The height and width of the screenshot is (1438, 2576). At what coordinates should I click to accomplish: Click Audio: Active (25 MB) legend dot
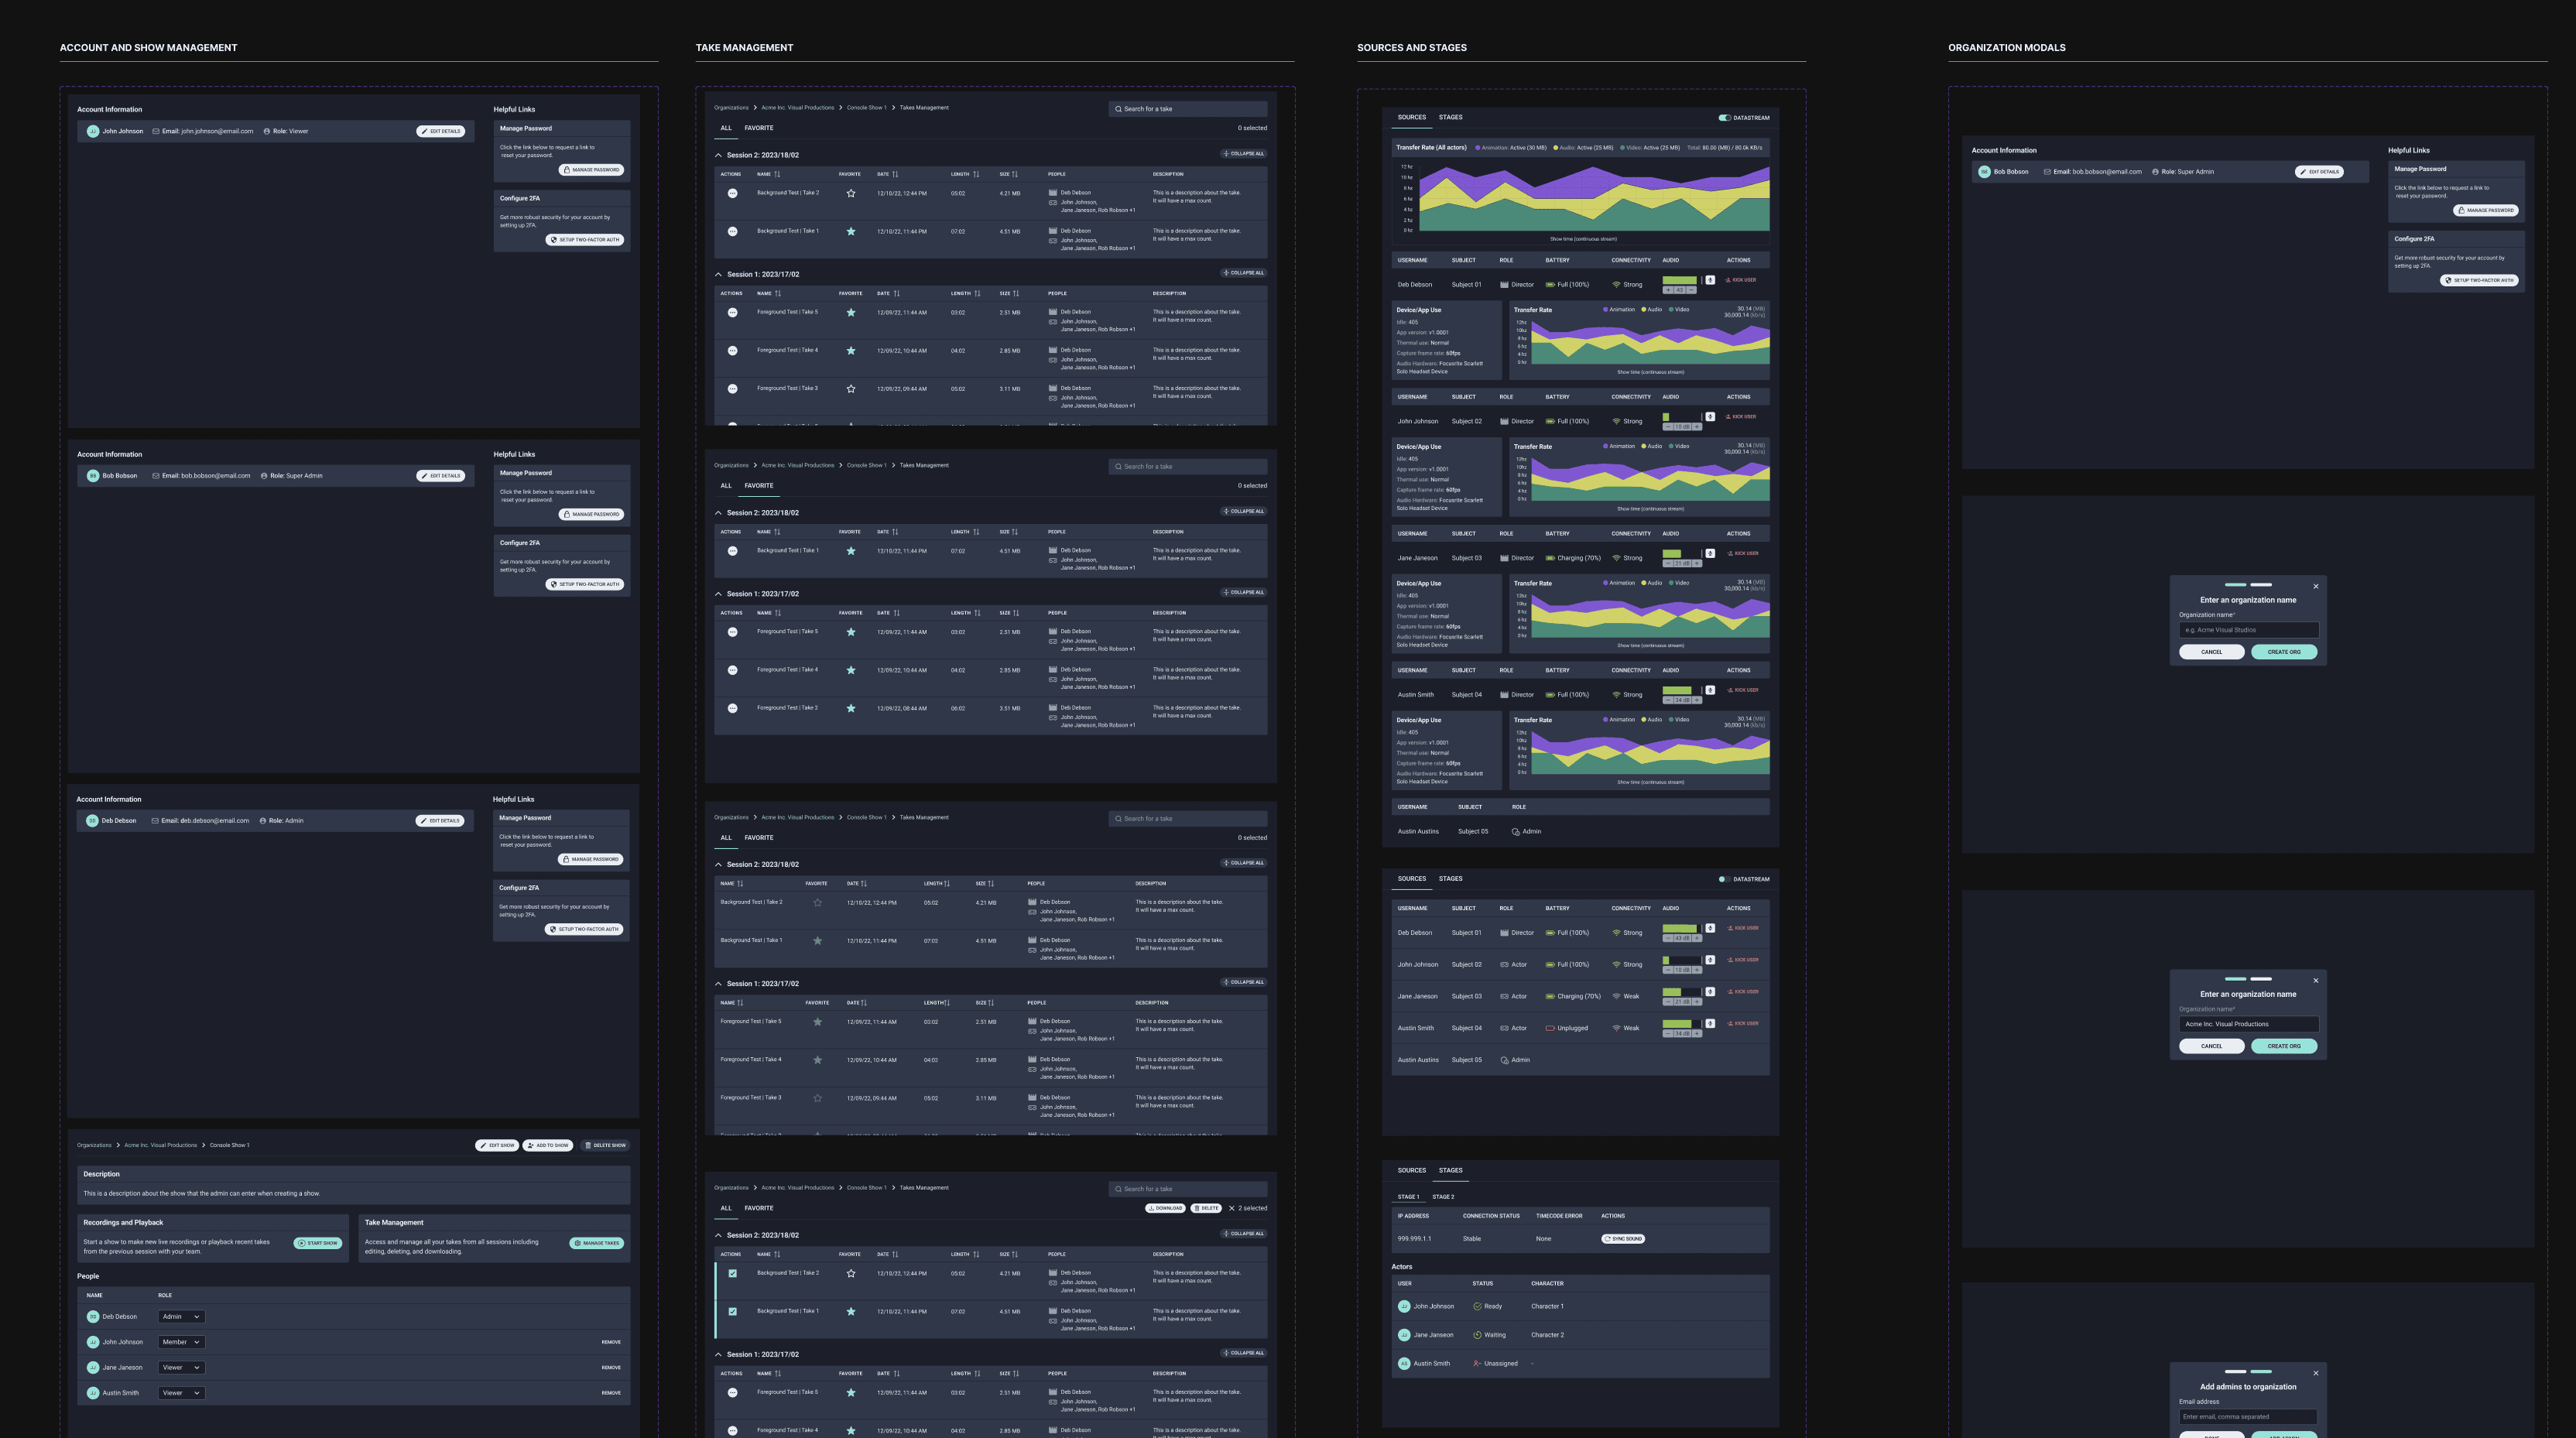1556,148
